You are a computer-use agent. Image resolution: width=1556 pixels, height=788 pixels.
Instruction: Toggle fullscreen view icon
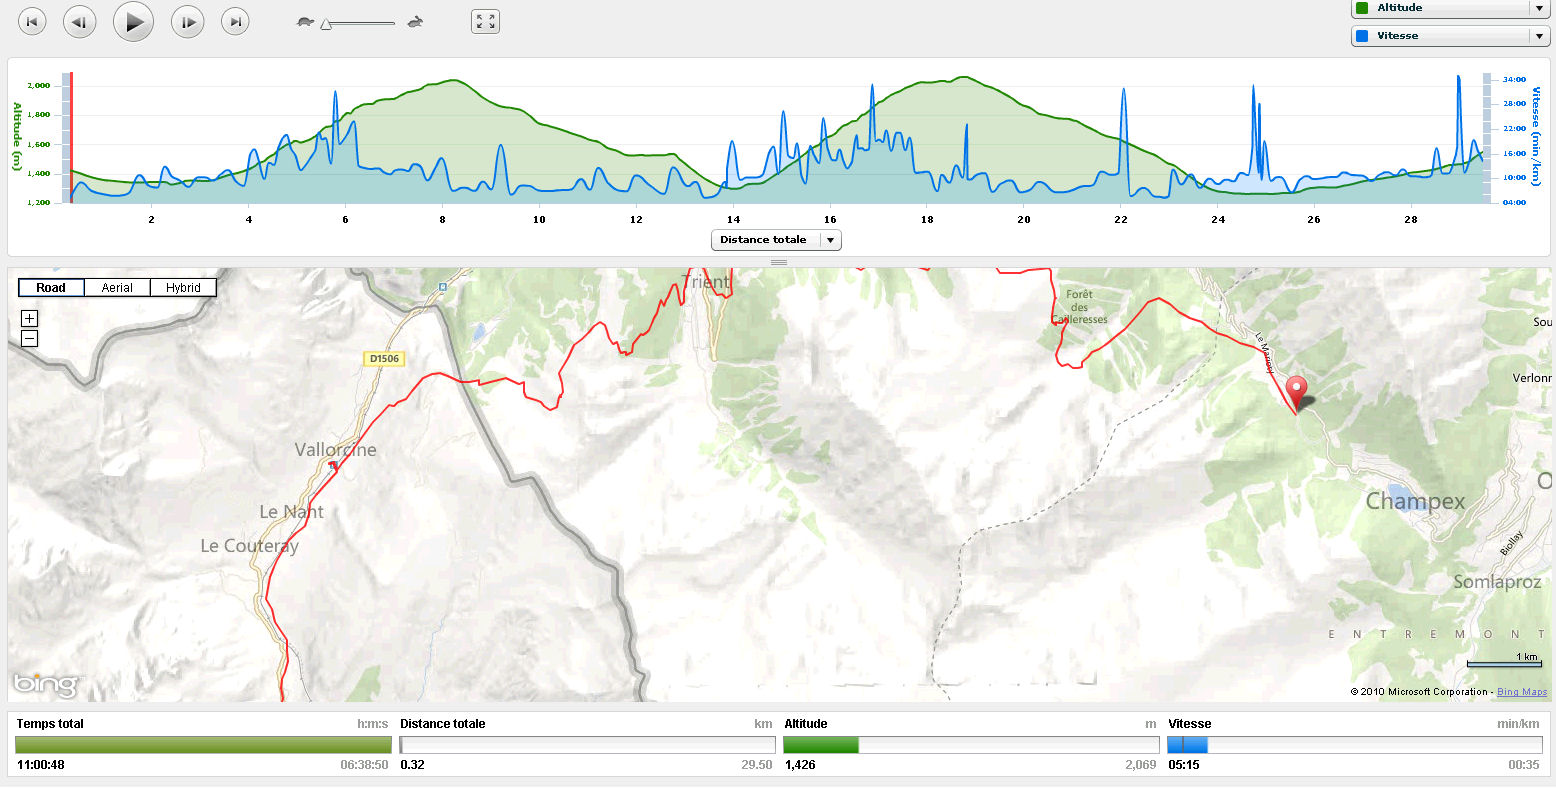tap(485, 21)
